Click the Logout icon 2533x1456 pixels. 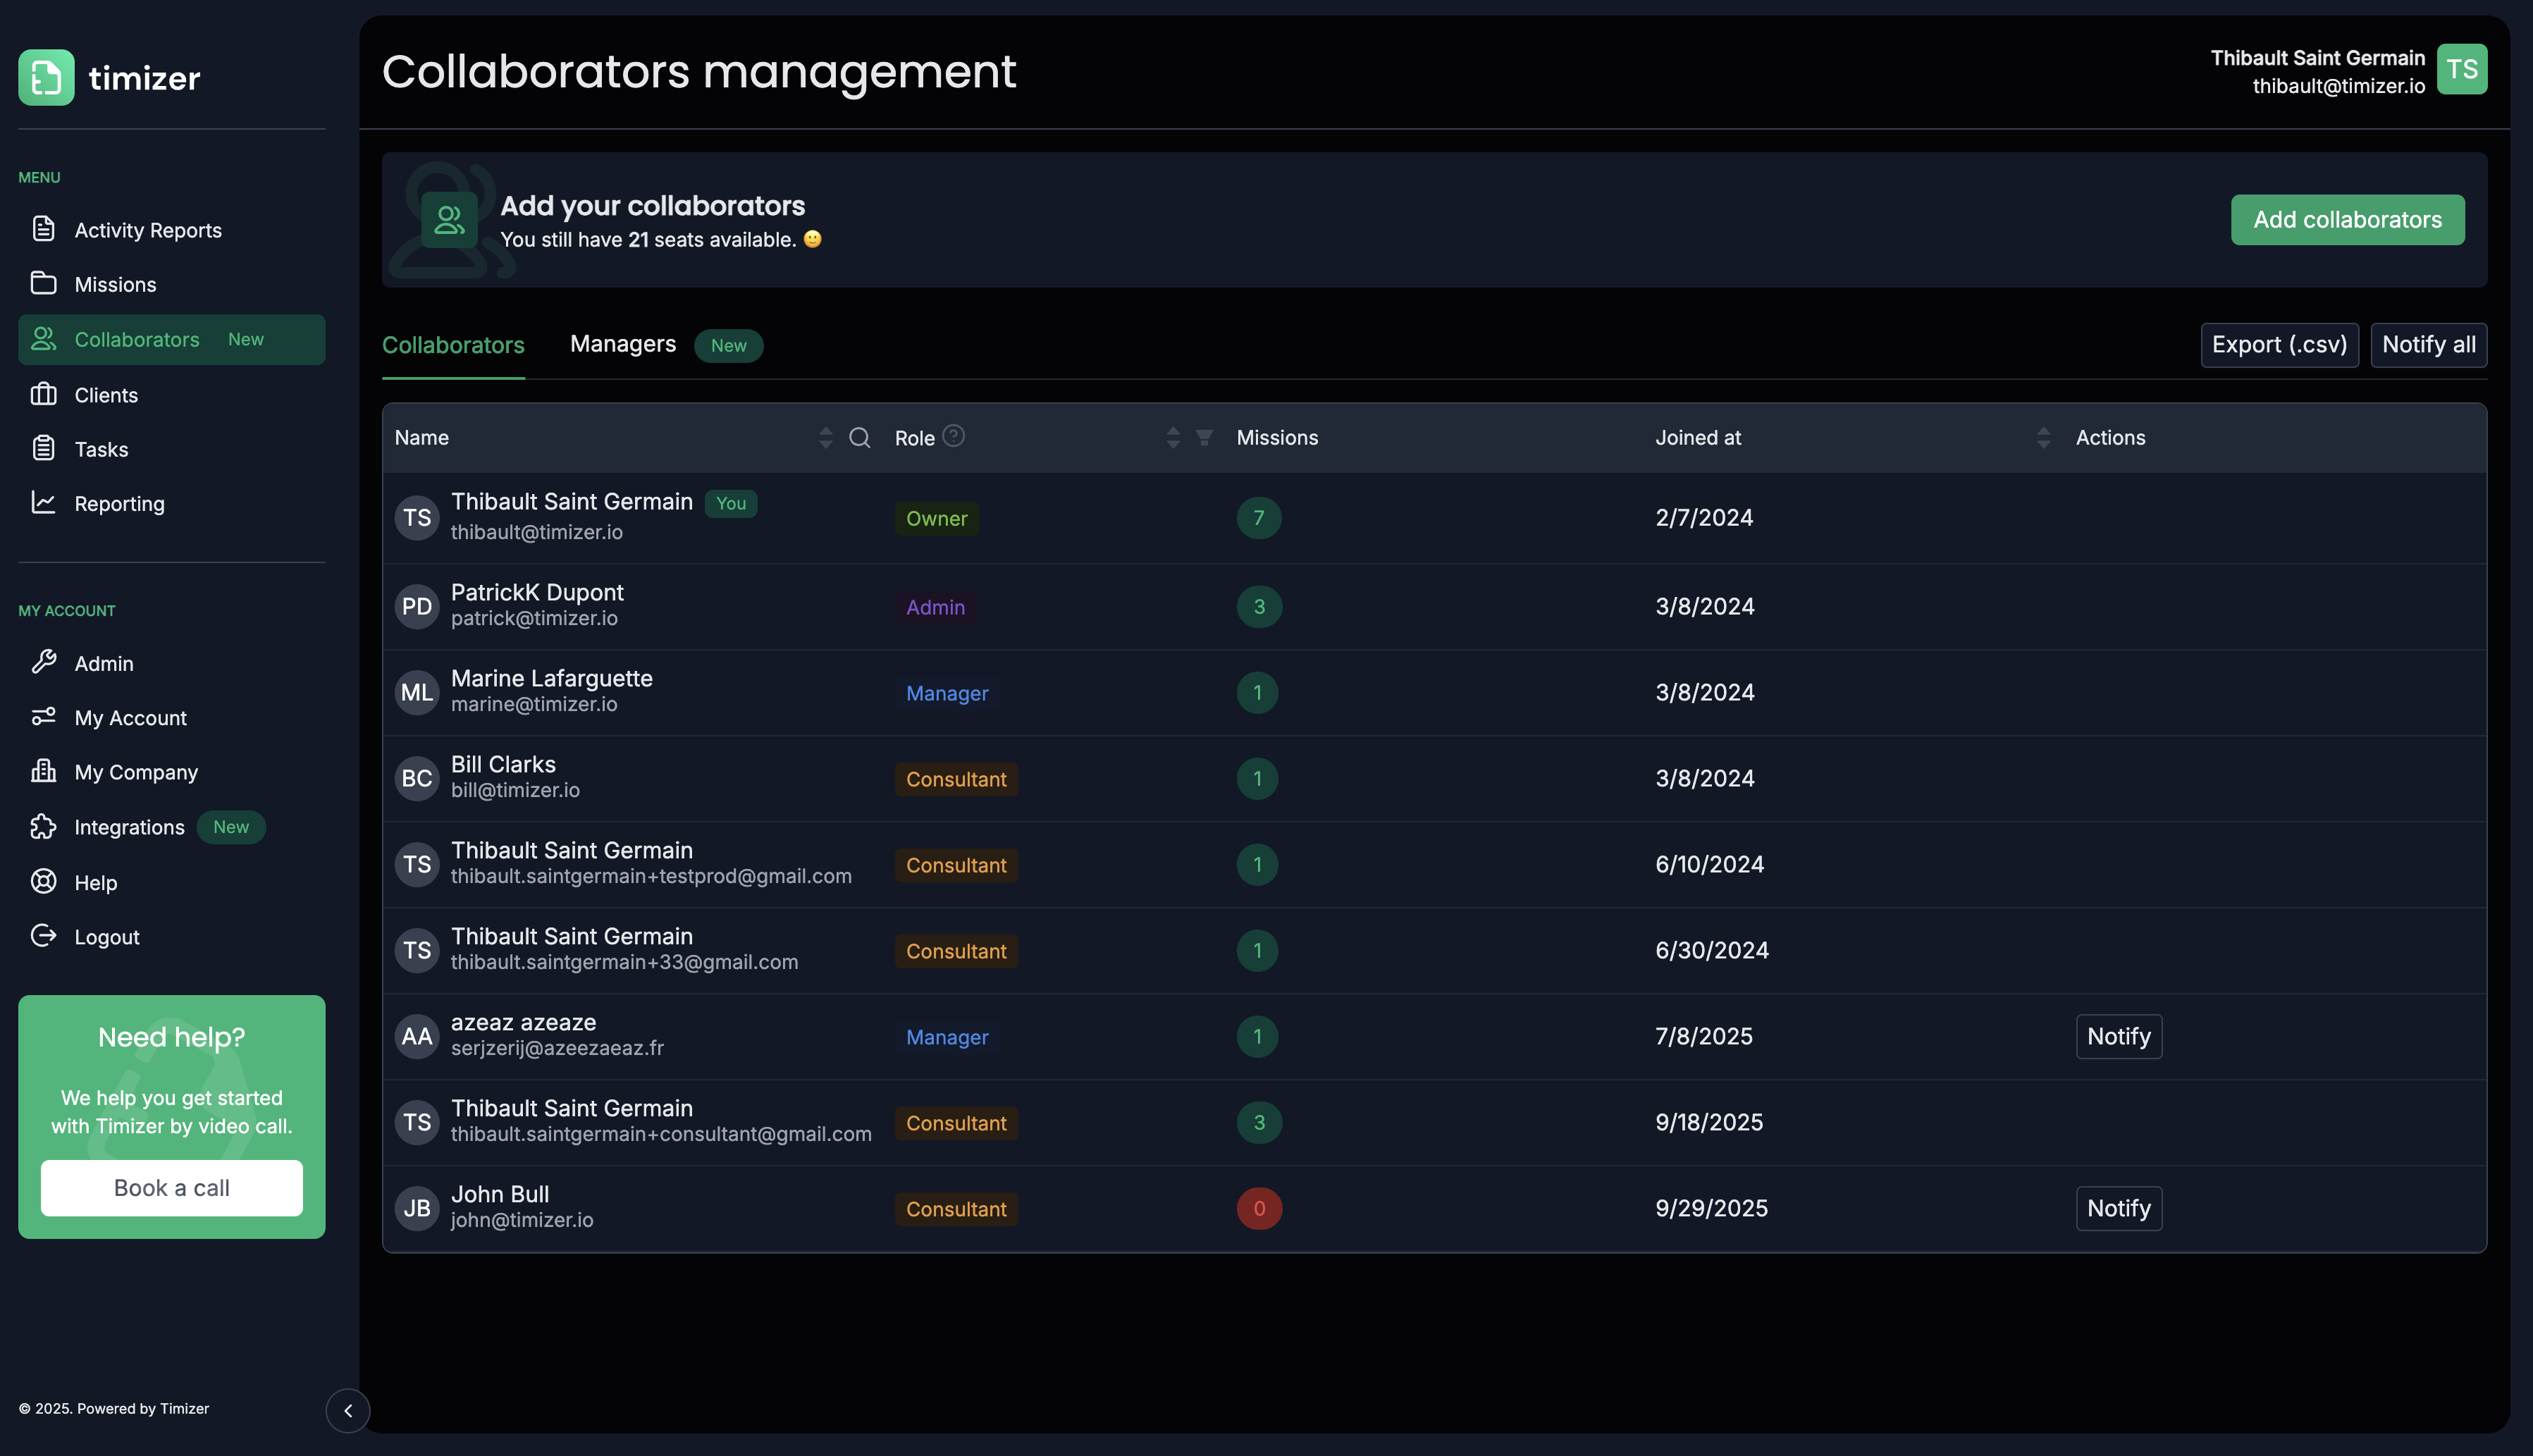tap(44, 936)
